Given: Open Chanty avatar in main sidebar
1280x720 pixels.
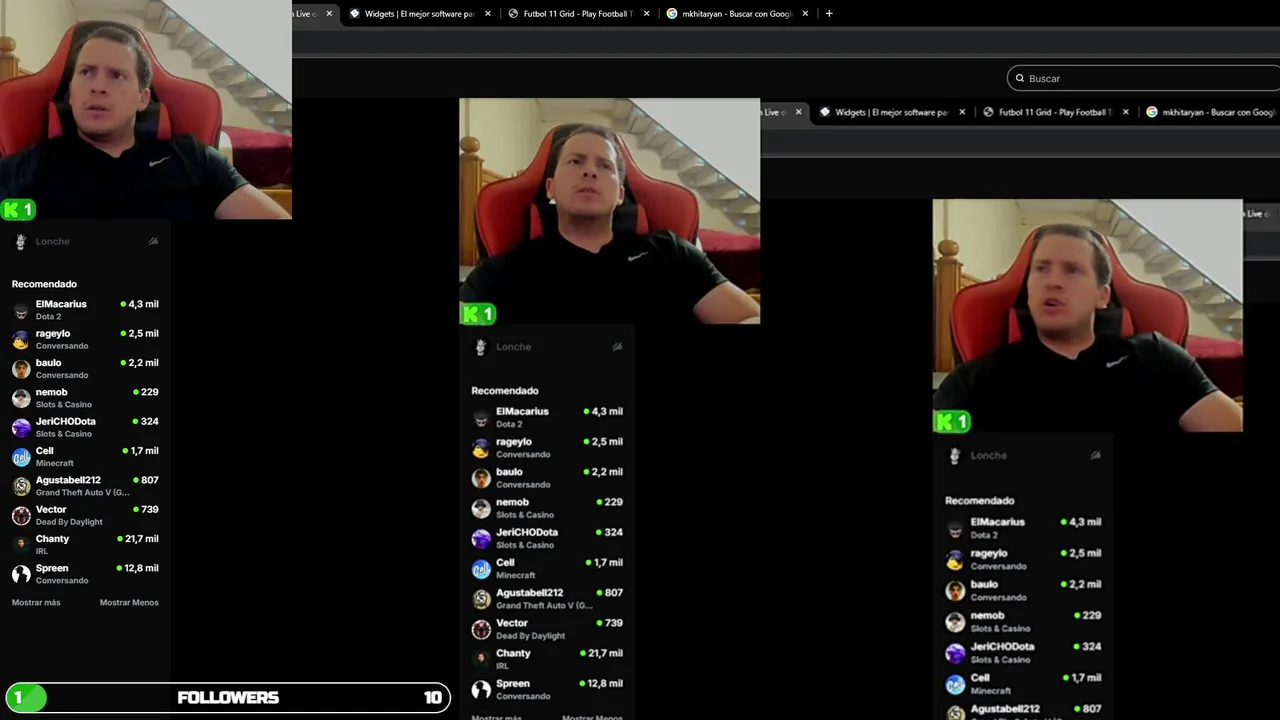Looking at the screenshot, I should (21, 544).
